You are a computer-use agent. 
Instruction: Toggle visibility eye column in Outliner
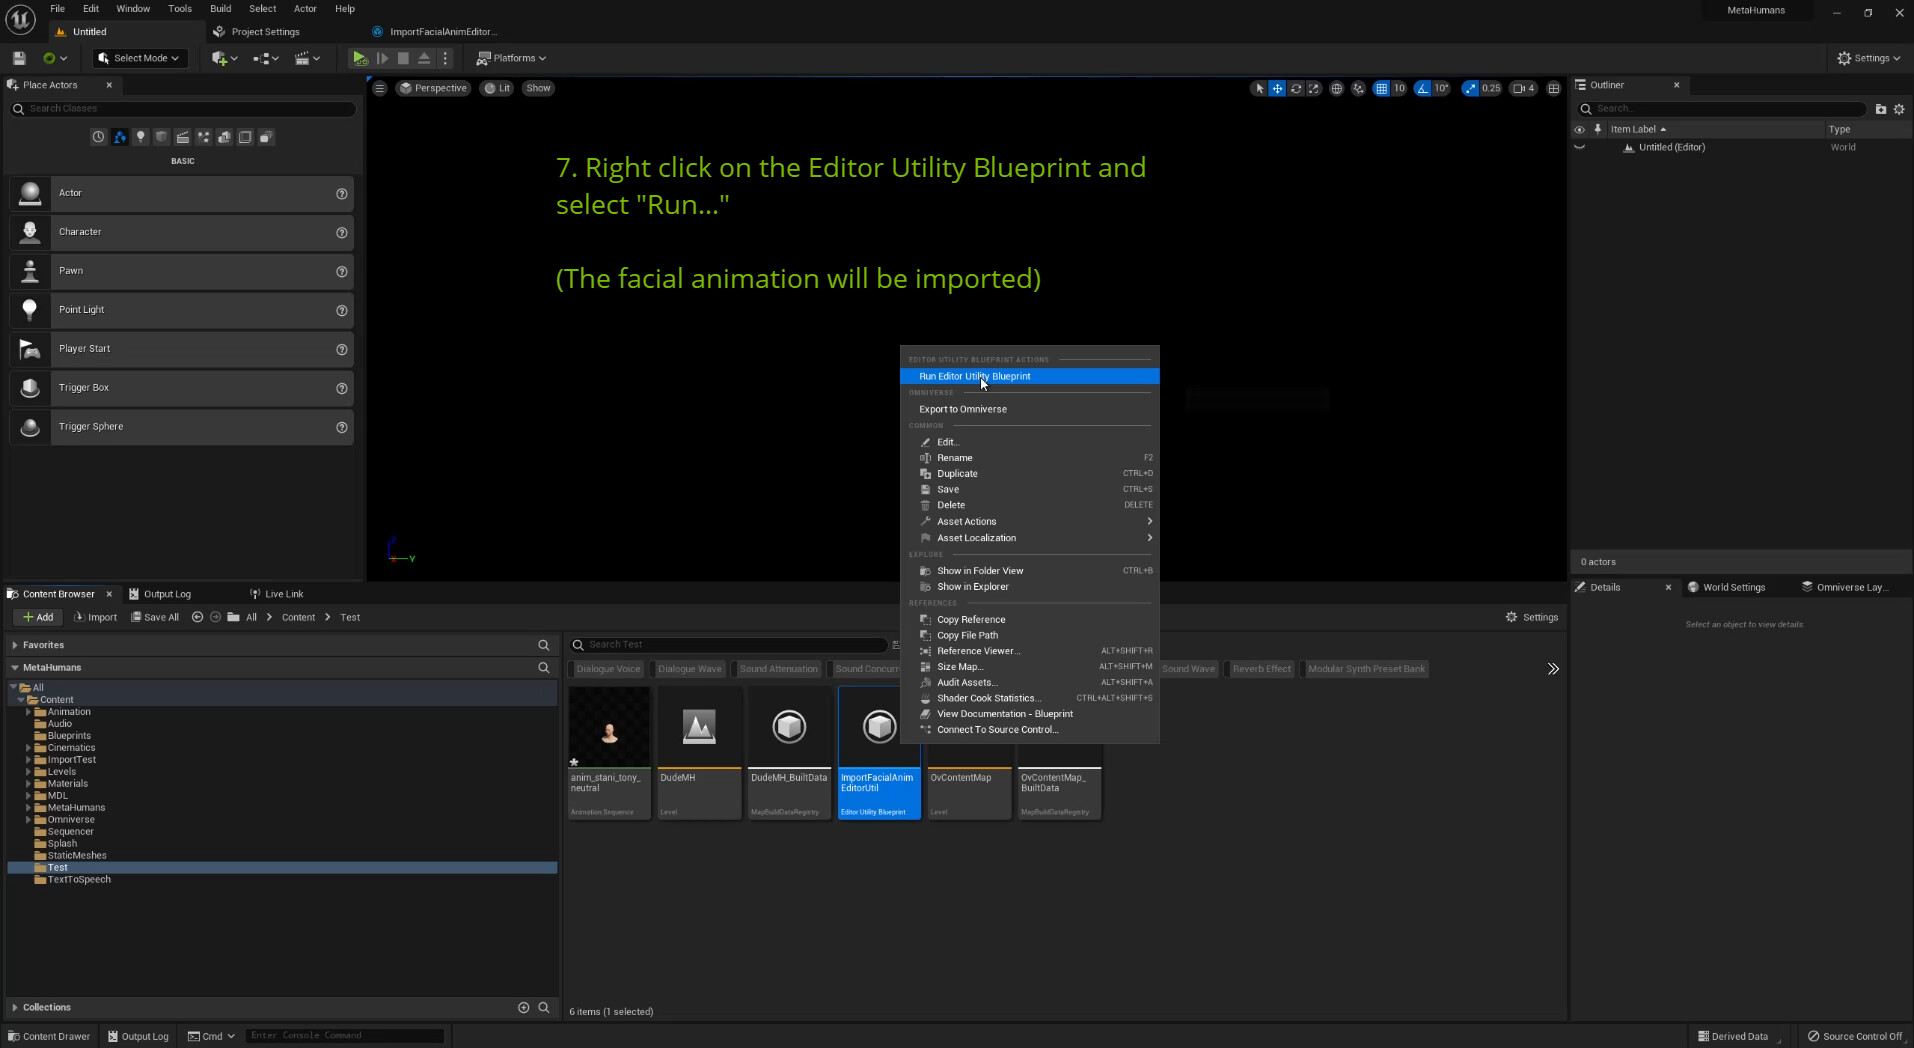(x=1579, y=129)
